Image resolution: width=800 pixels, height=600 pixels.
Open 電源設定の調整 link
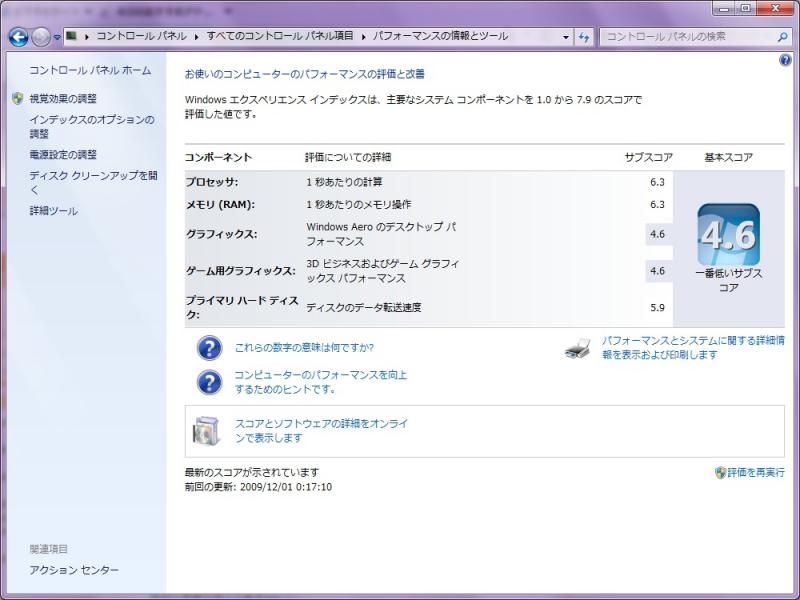pyautogui.click(x=63, y=155)
